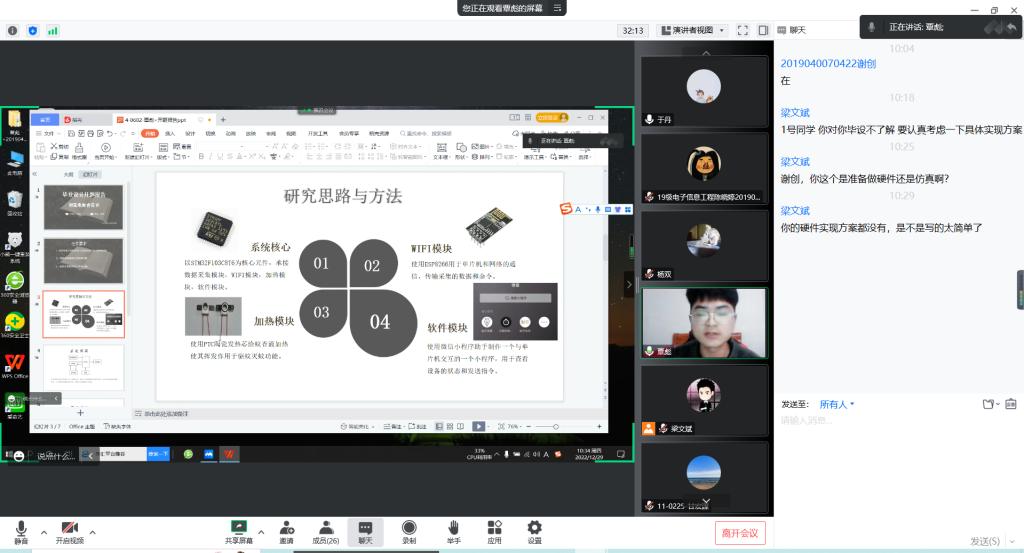Open the 应用 apps icon

point(494,528)
